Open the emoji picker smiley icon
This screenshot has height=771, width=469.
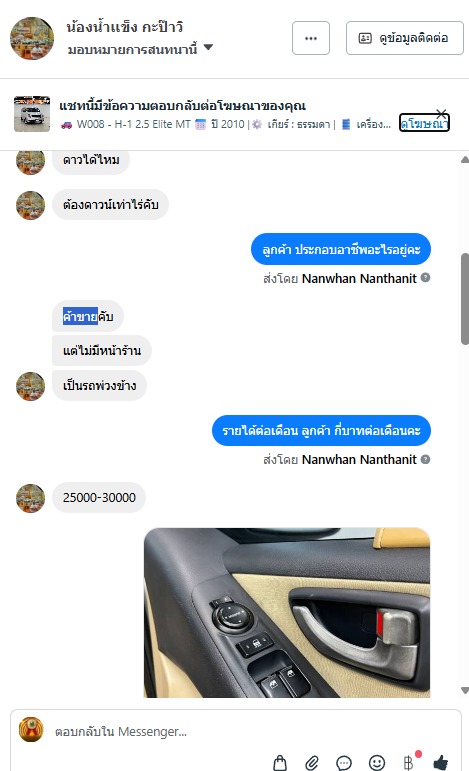(377, 763)
